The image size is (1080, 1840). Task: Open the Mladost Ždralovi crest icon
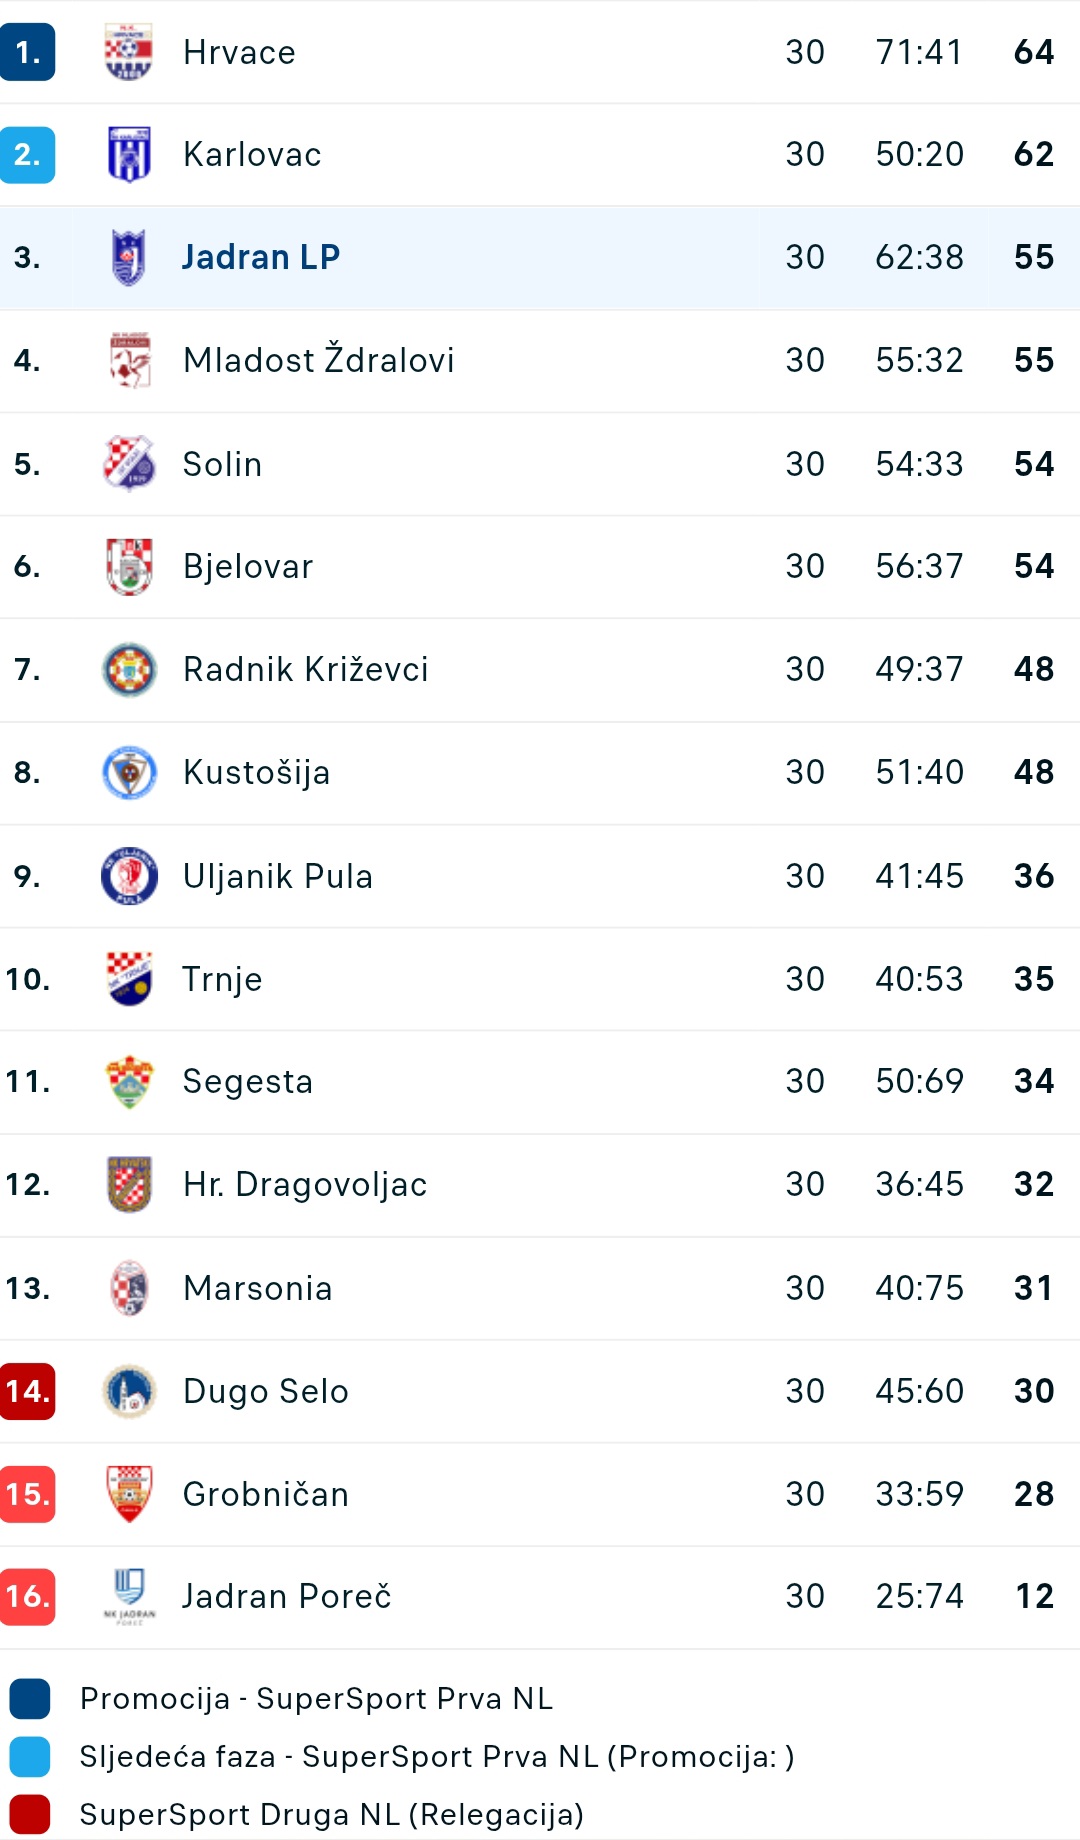(129, 361)
